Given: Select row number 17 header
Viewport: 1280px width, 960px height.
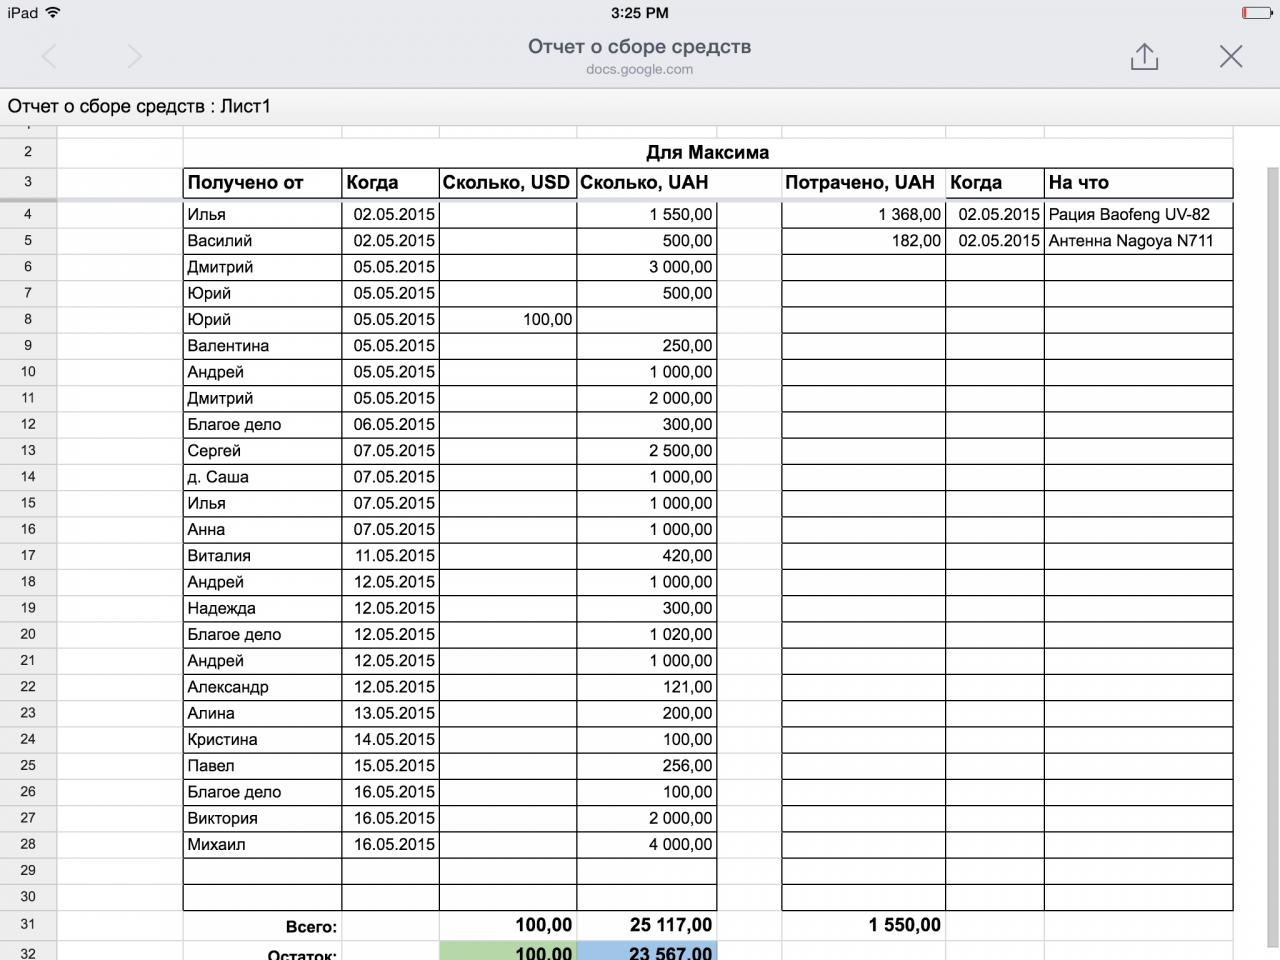Looking at the screenshot, I should [28, 556].
